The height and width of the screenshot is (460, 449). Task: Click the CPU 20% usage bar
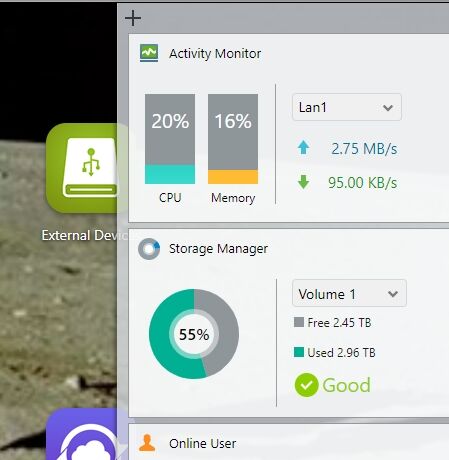pos(170,139)
